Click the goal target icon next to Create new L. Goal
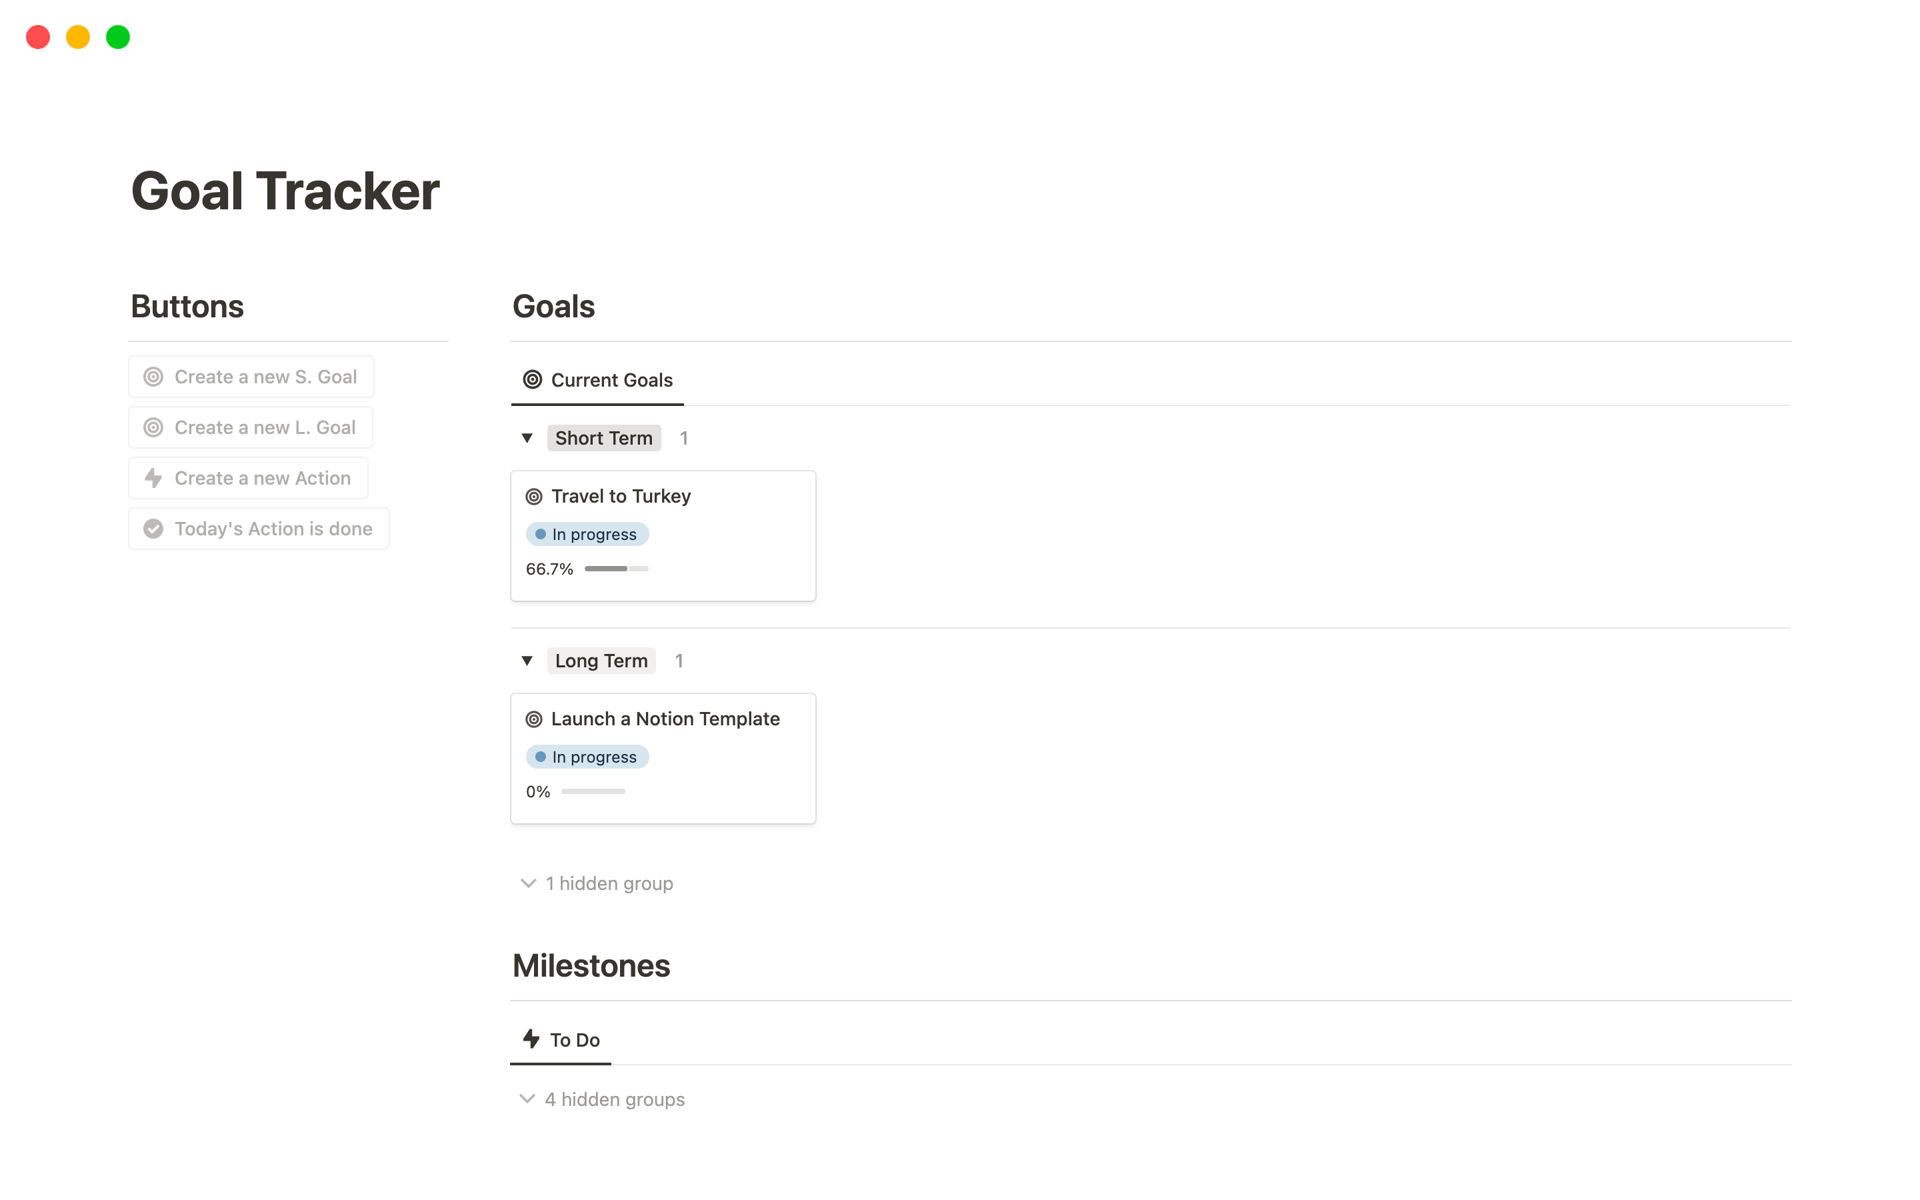The image size is (1920, 1200). point(153,427)
